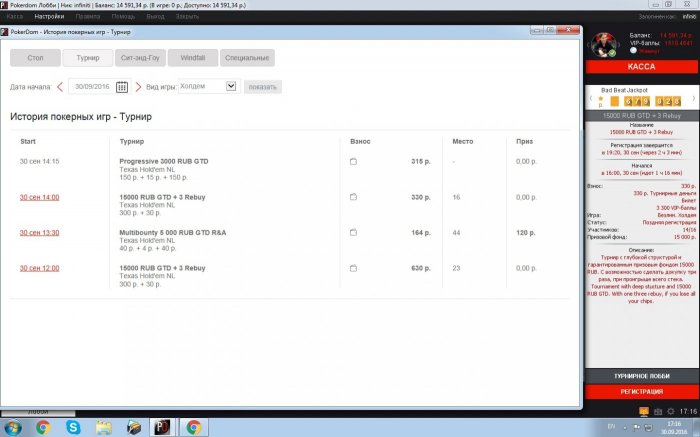Image resolution: width=700 pixels, height=437 pixels.
Task: Open Pokerdom app icon in taskbar
Action: (x=162, y=427)
